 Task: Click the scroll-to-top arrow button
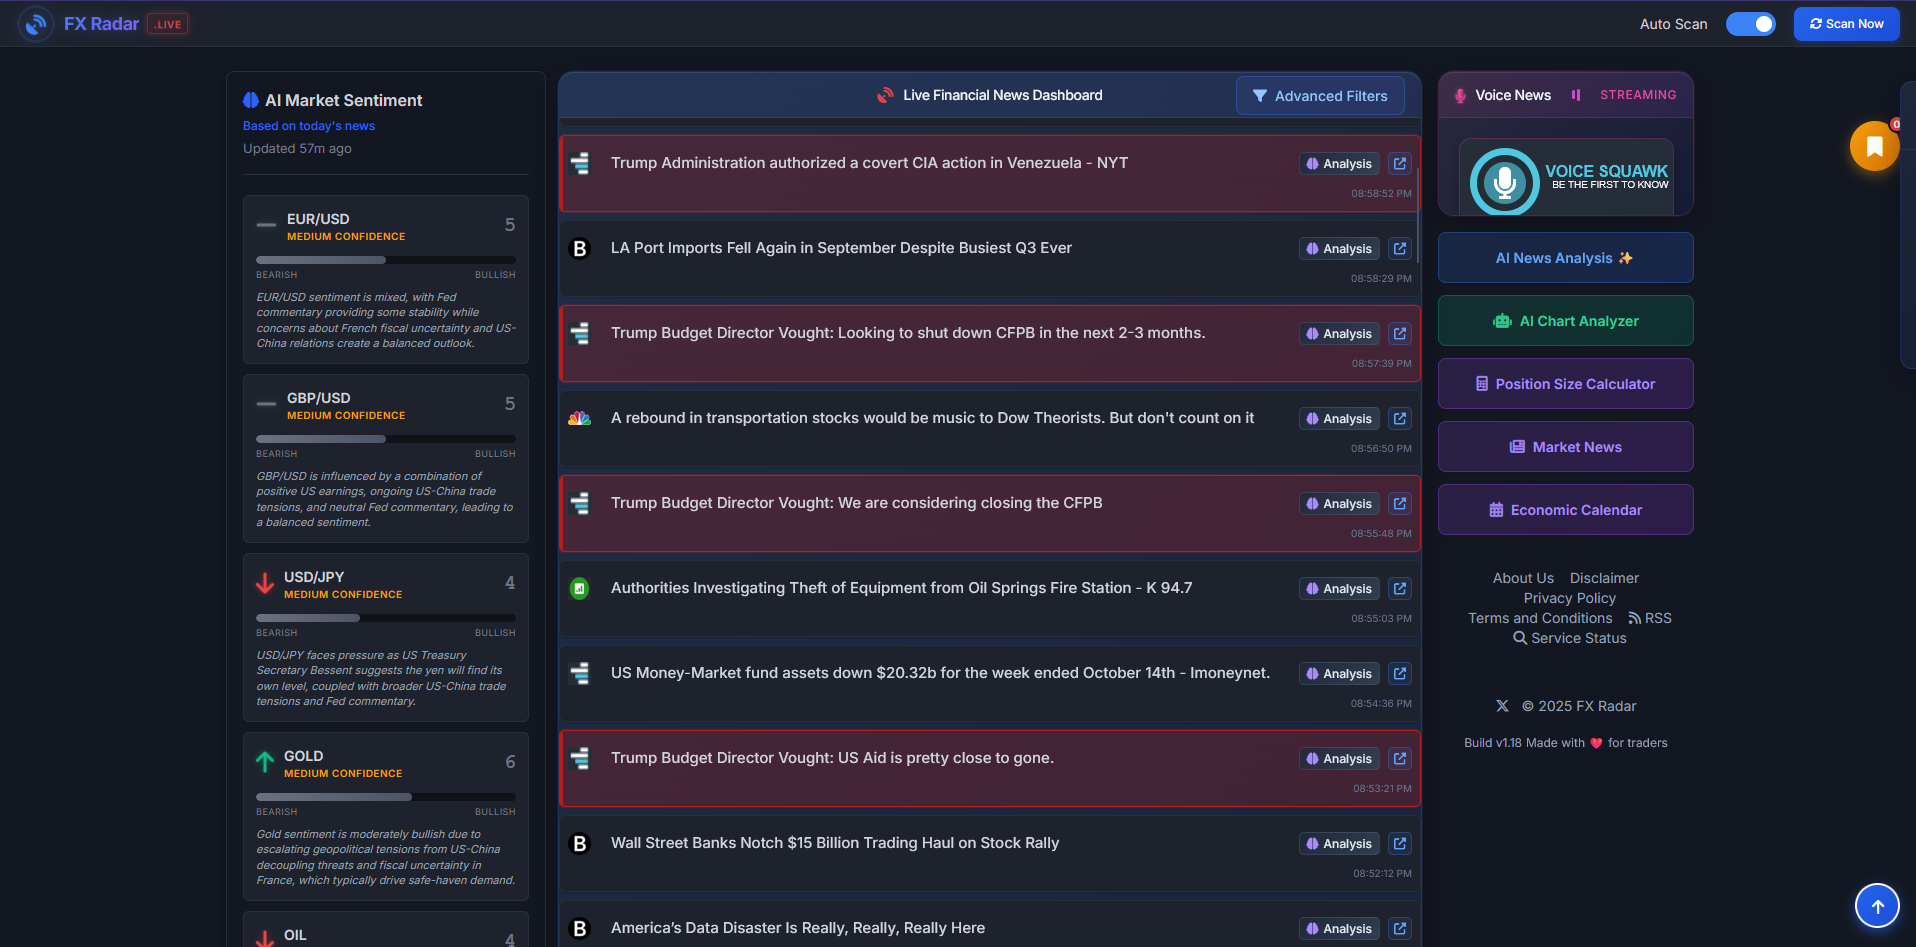(x=1877, y=905)
